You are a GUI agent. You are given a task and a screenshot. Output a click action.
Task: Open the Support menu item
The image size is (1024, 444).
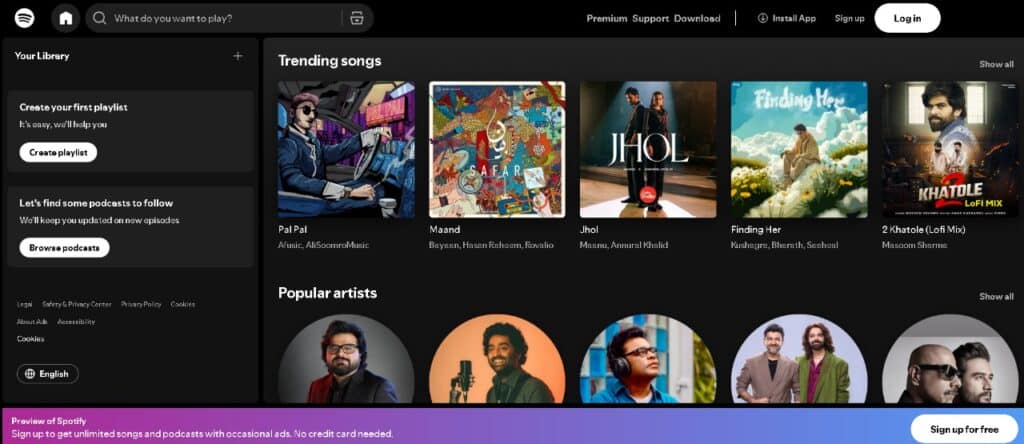650,18
